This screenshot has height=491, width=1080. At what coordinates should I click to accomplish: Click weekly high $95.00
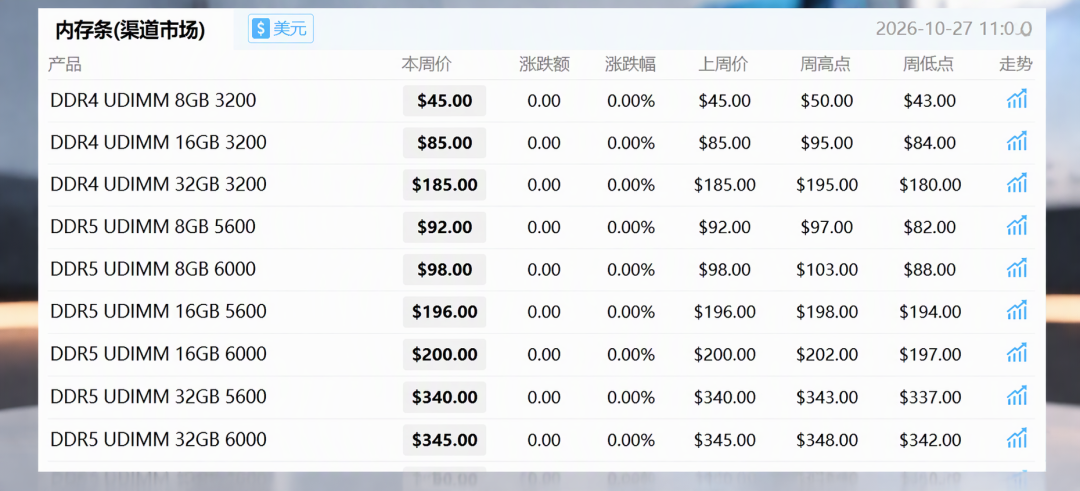coord(827,143)
